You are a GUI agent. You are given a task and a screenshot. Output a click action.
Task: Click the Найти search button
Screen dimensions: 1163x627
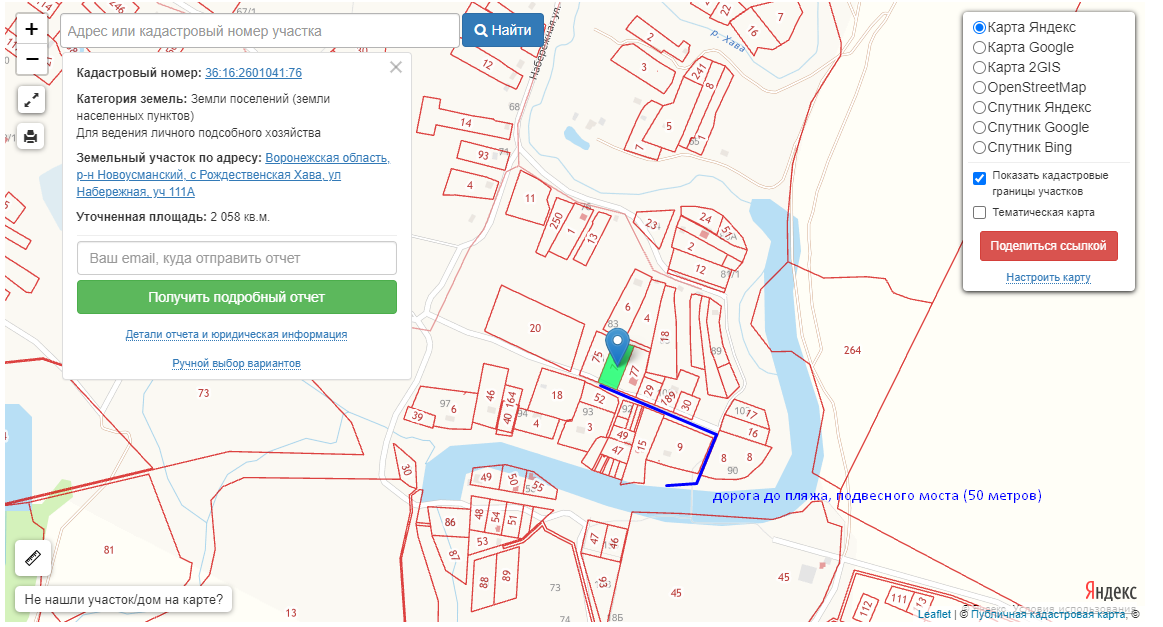503,30
